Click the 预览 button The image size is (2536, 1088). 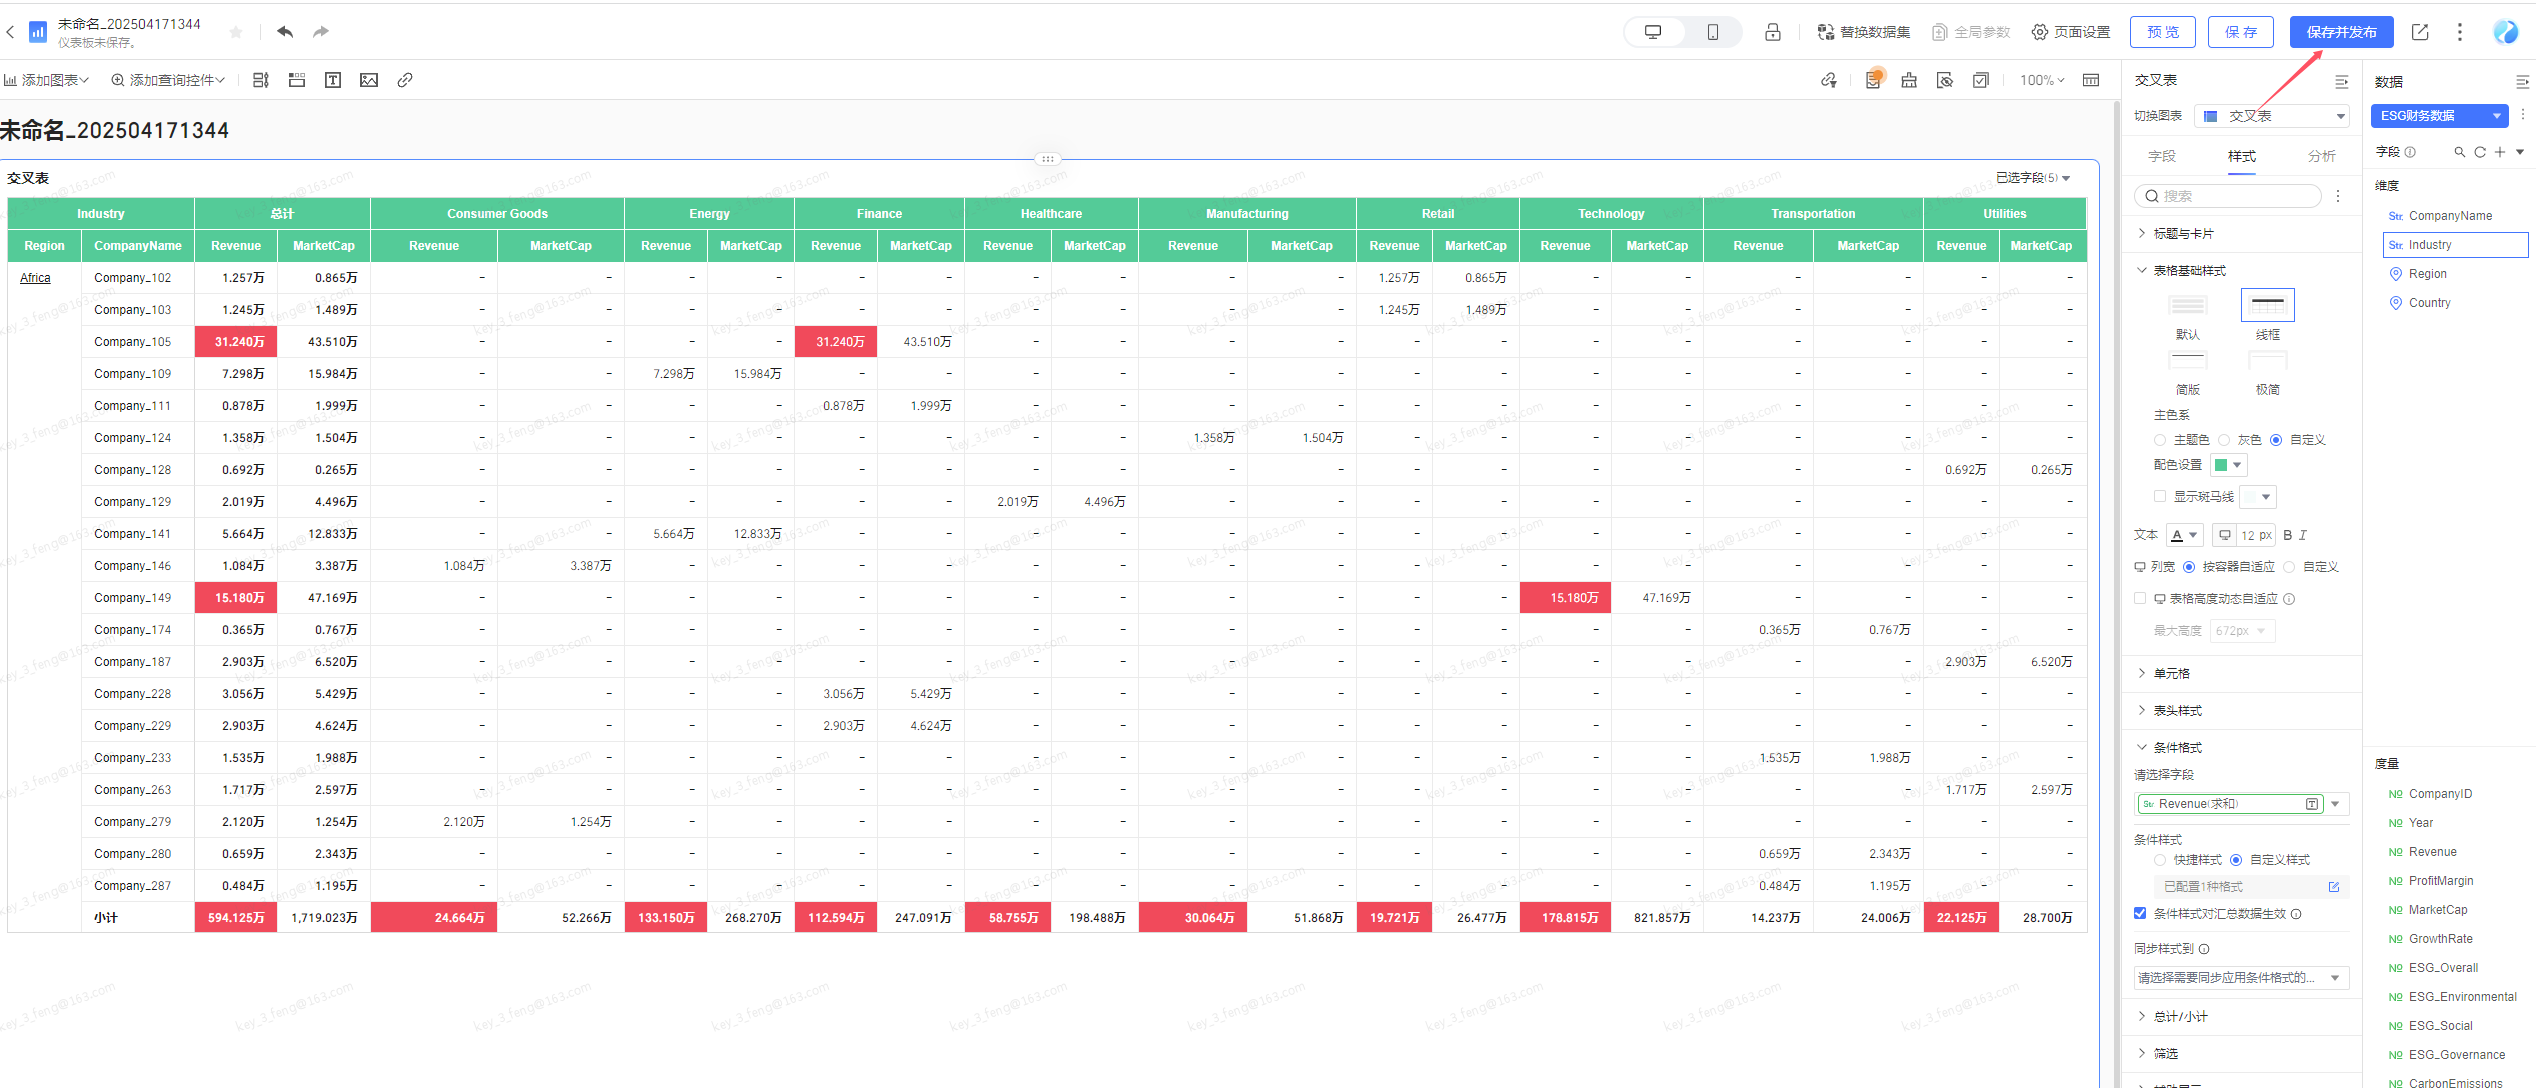[2163, 32]
